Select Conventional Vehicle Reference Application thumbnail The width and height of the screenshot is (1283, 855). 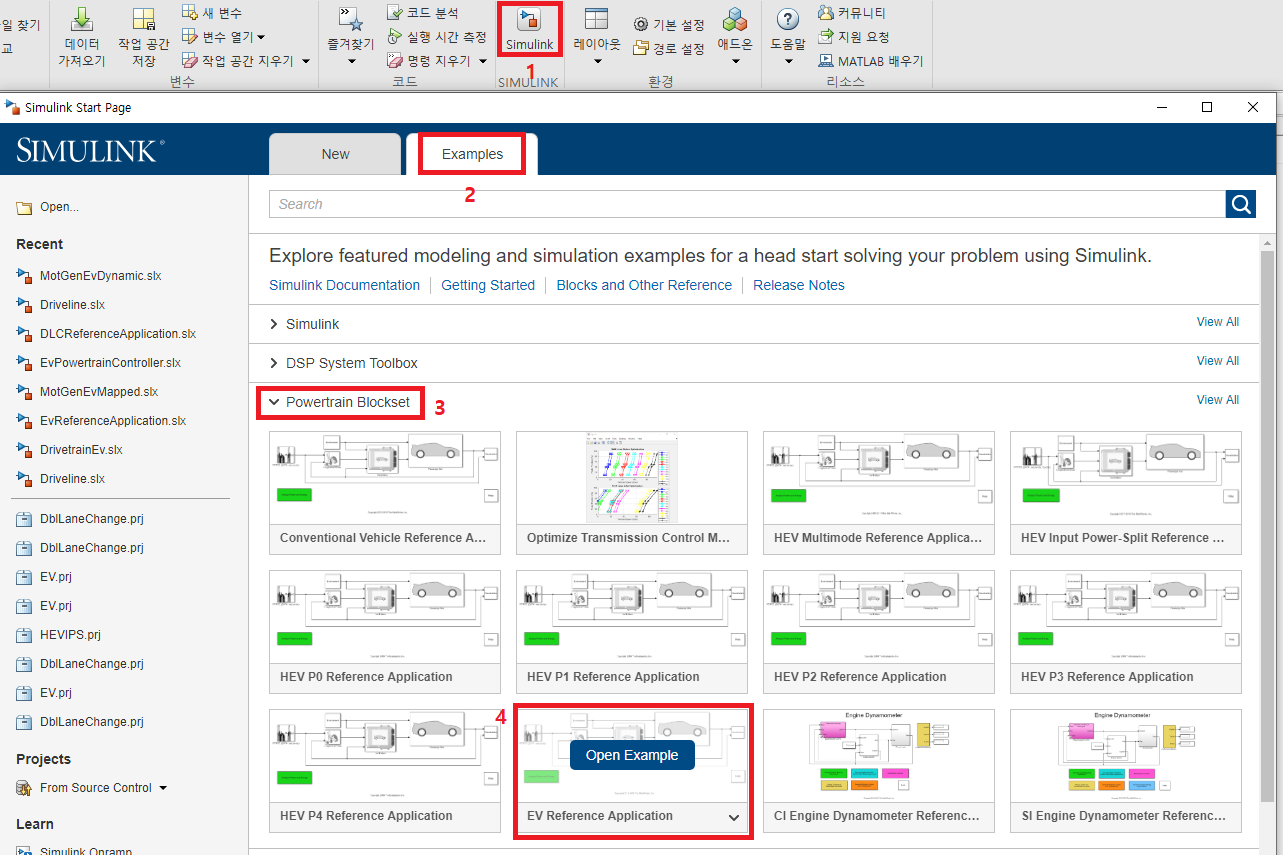point(385,477)
